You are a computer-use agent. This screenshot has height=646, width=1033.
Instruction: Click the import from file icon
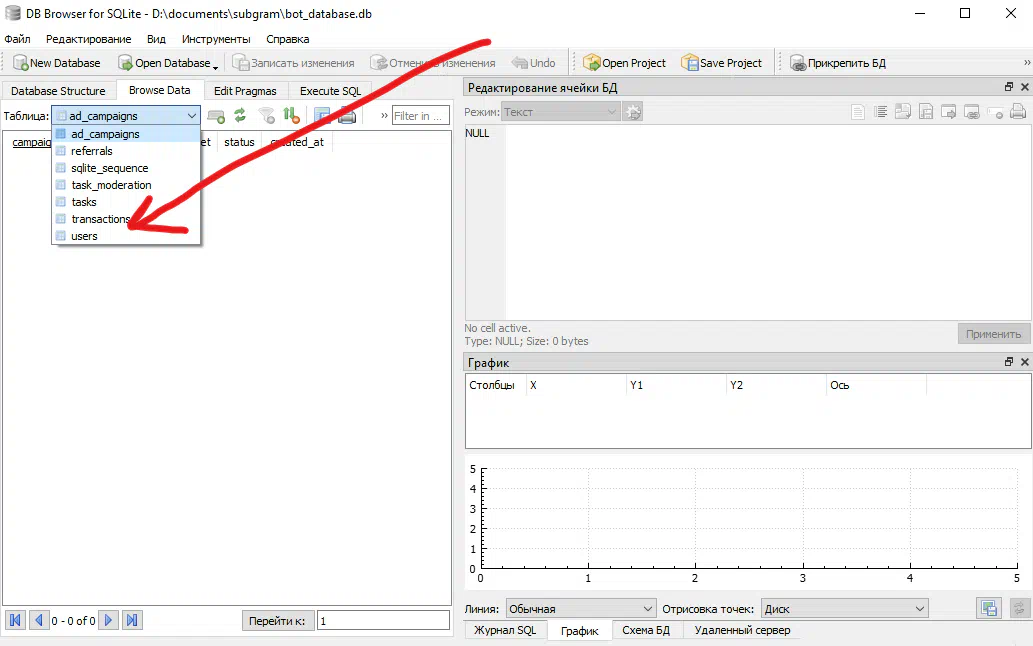(903, 112)
